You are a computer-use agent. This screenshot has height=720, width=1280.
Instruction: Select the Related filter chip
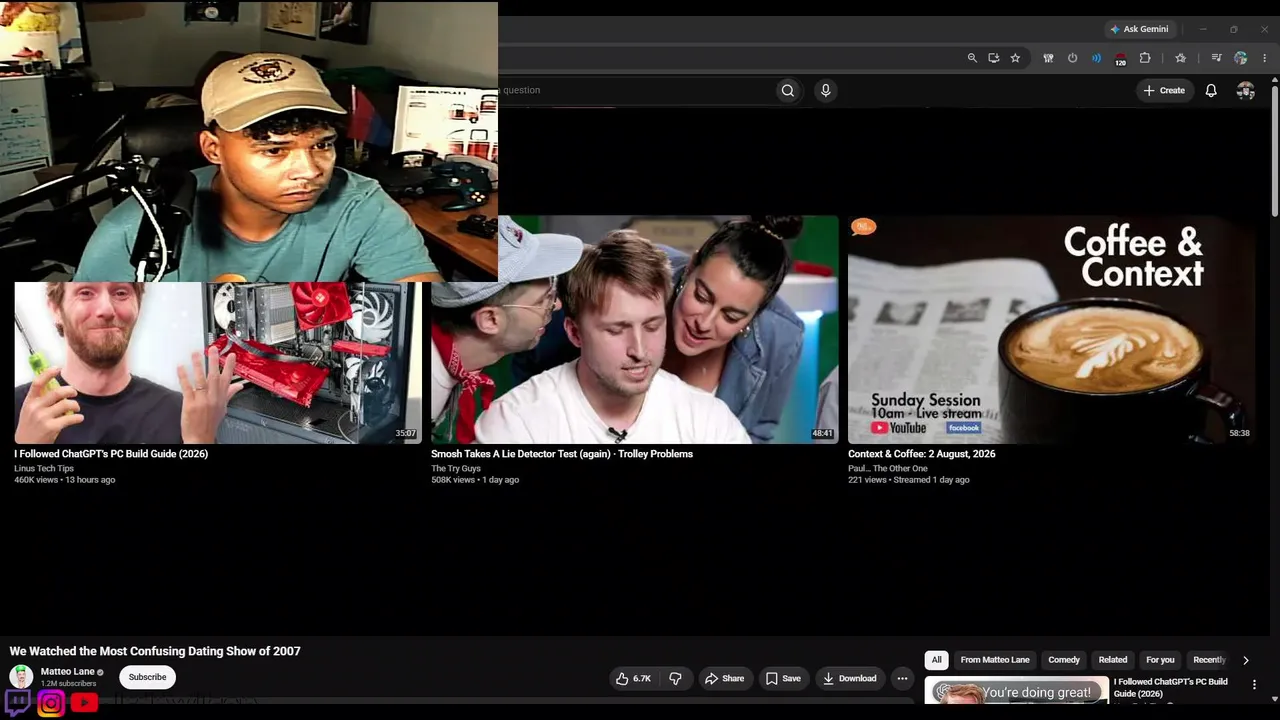pos(1113,660)
